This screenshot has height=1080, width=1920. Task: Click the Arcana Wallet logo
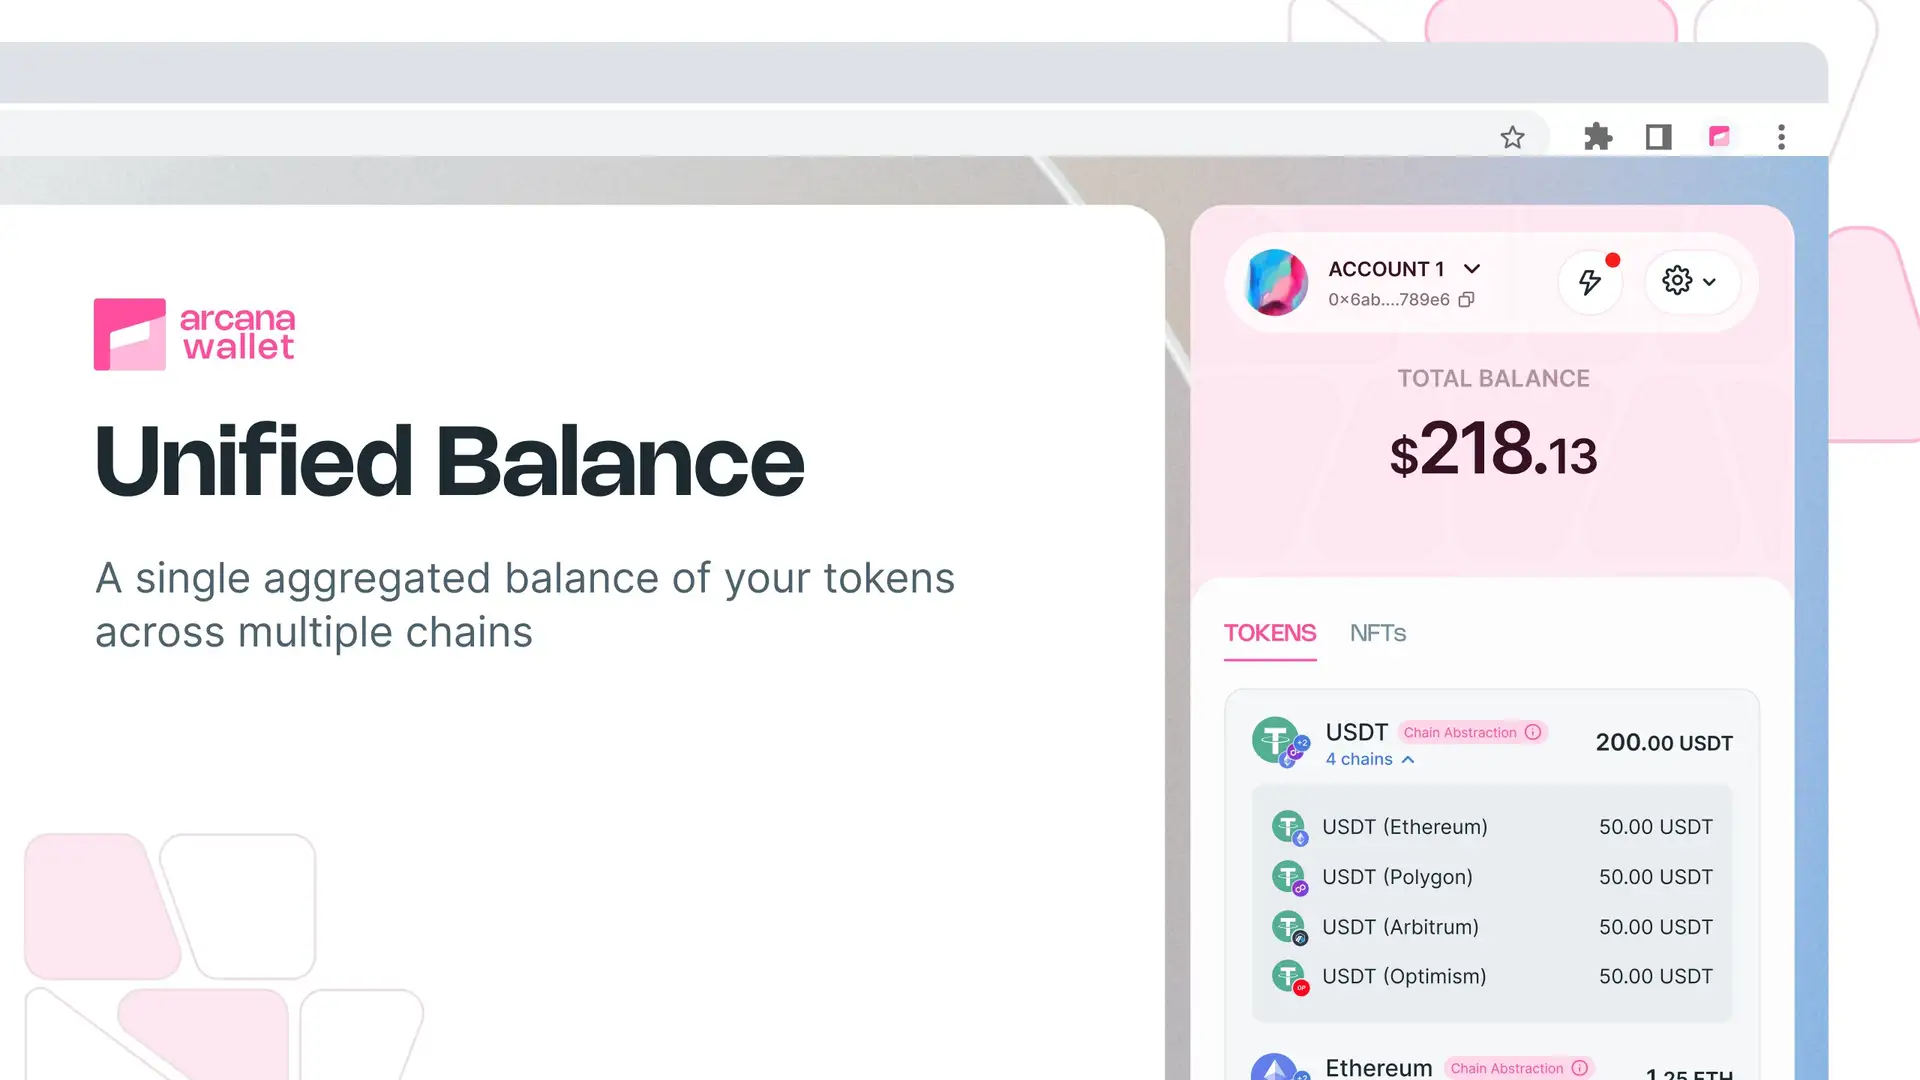195,334
